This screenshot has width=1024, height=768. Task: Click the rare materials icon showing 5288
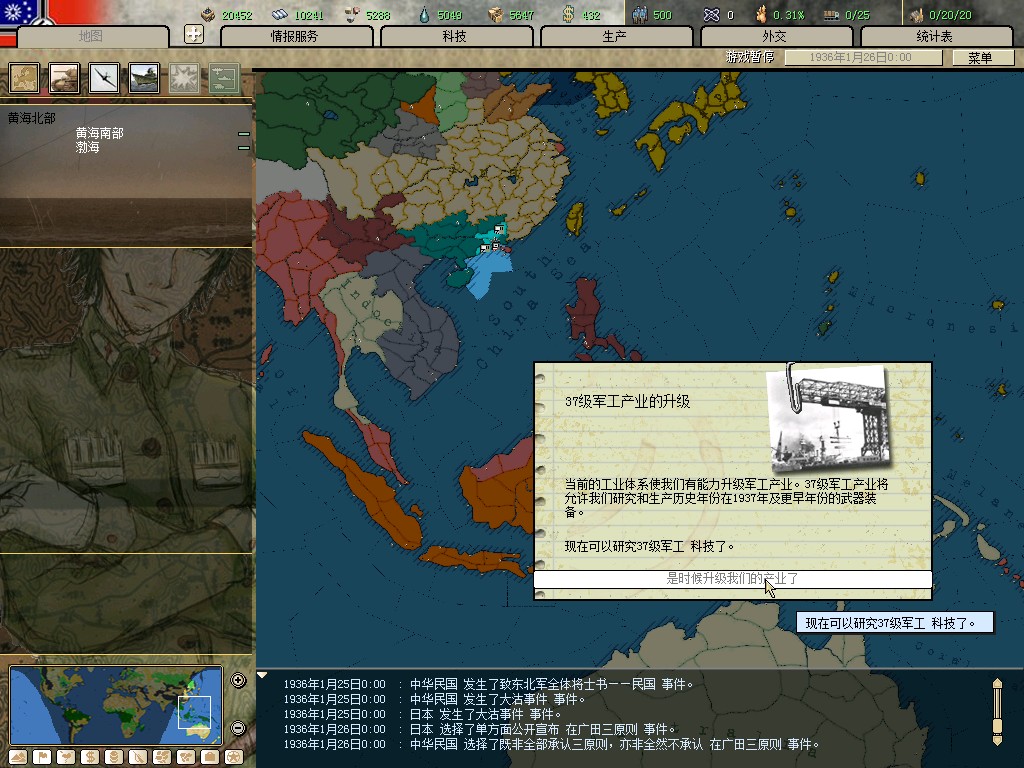pos(351,14)
